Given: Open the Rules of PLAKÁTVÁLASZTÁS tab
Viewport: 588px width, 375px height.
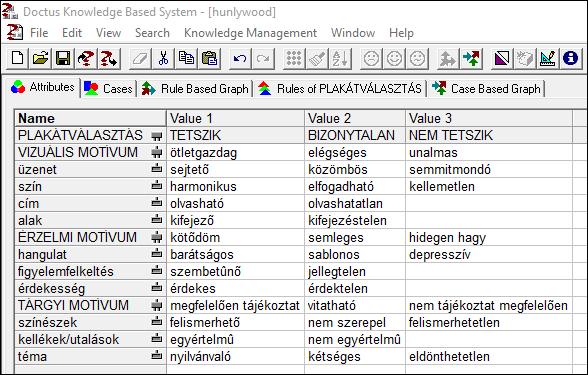Looking at the screenshot, I should click(340, 89).
